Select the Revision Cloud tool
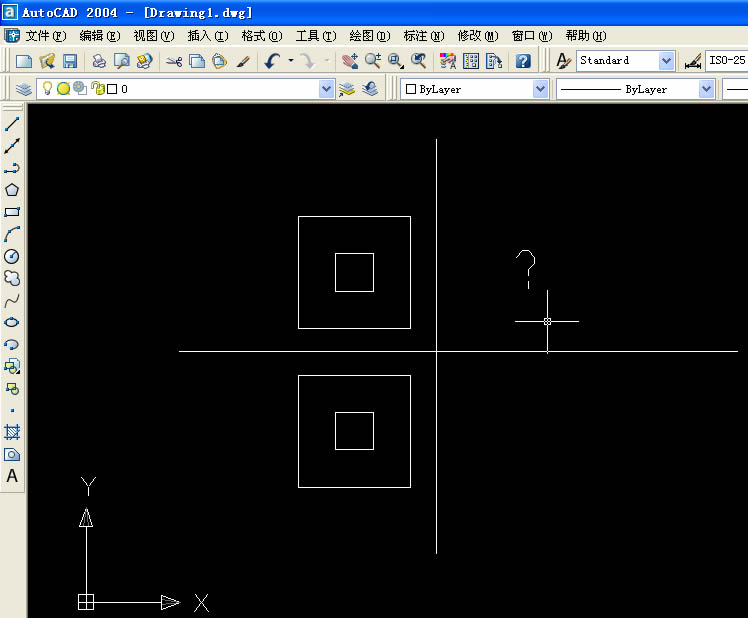 (12, 278)
